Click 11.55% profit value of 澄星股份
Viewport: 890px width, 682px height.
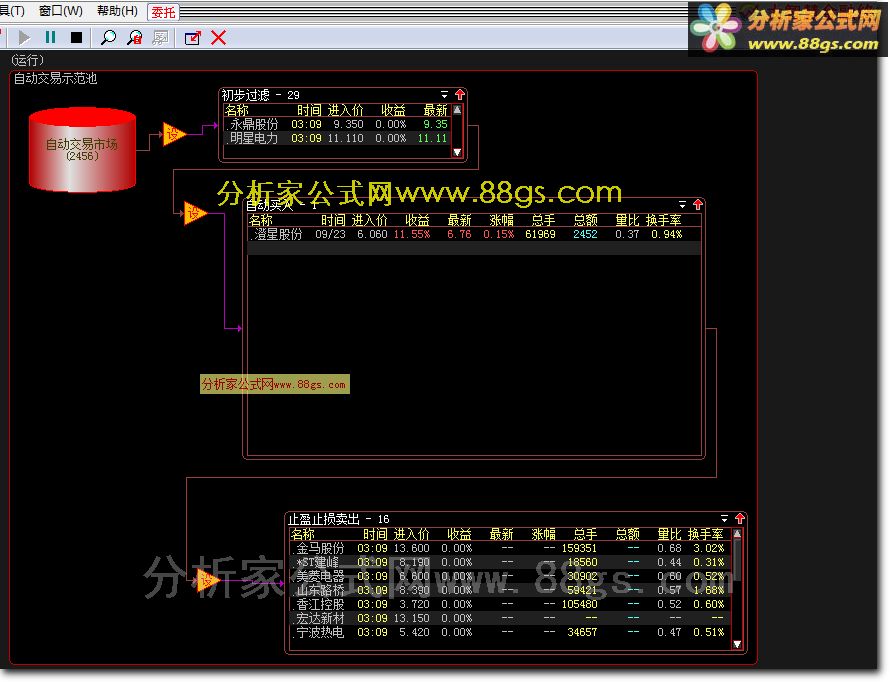(x=412, y=234)
